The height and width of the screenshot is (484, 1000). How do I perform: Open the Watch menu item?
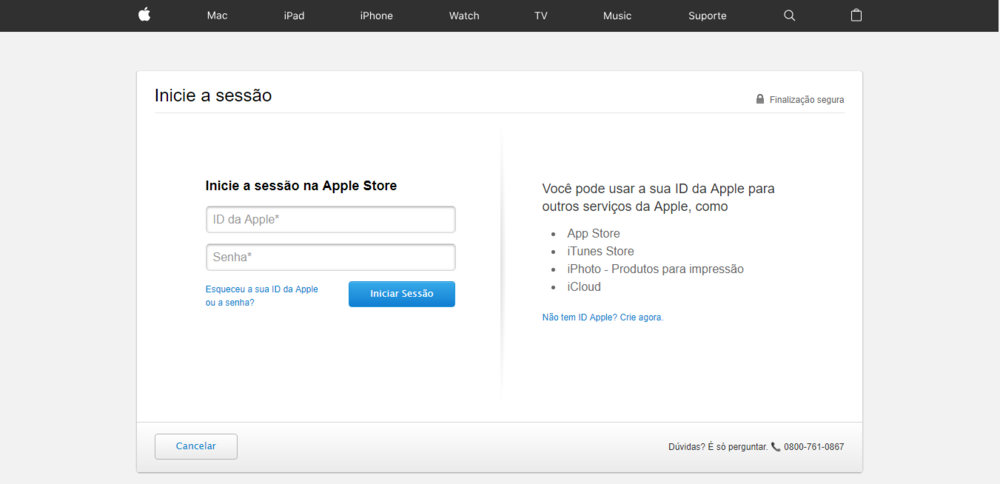click(464, 16)
